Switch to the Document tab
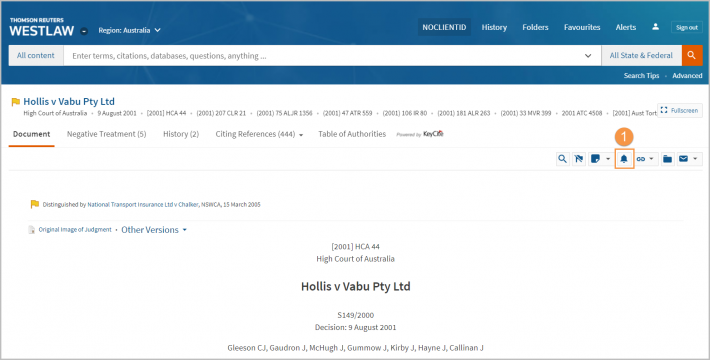Image resolution: width=710 pixels, height=360 pixels. [x=32, y=134]
